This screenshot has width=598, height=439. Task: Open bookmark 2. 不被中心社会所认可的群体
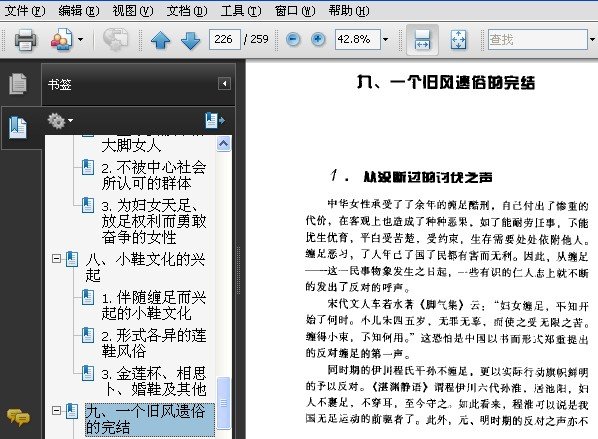point(154,175)
